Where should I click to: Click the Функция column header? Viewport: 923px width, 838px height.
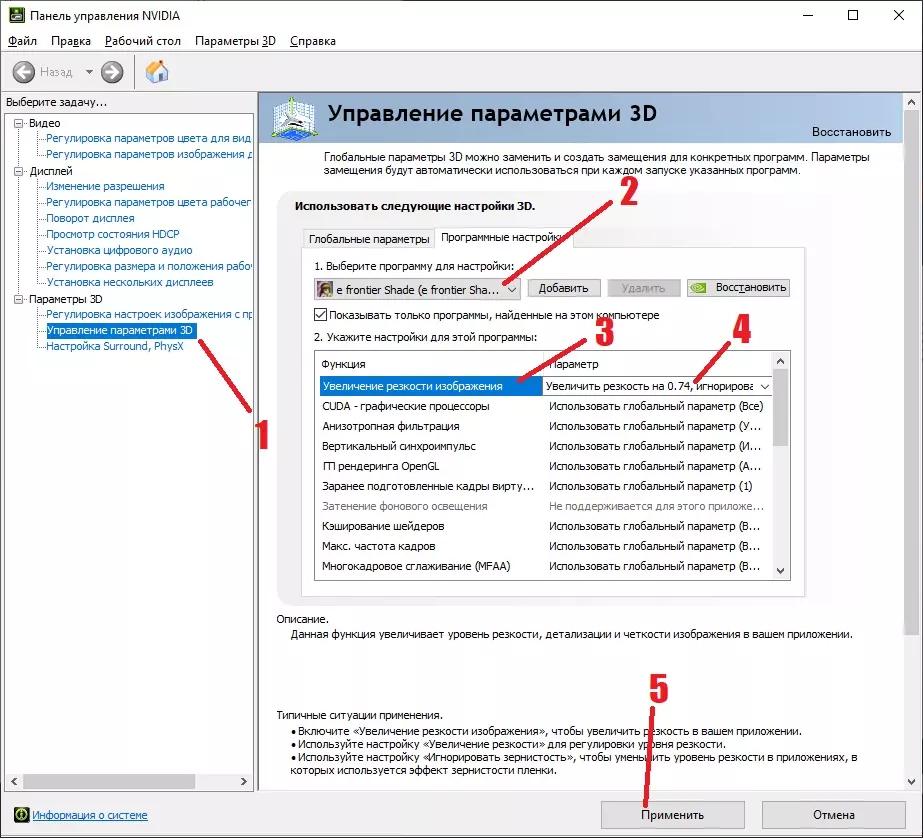point(429,364)
